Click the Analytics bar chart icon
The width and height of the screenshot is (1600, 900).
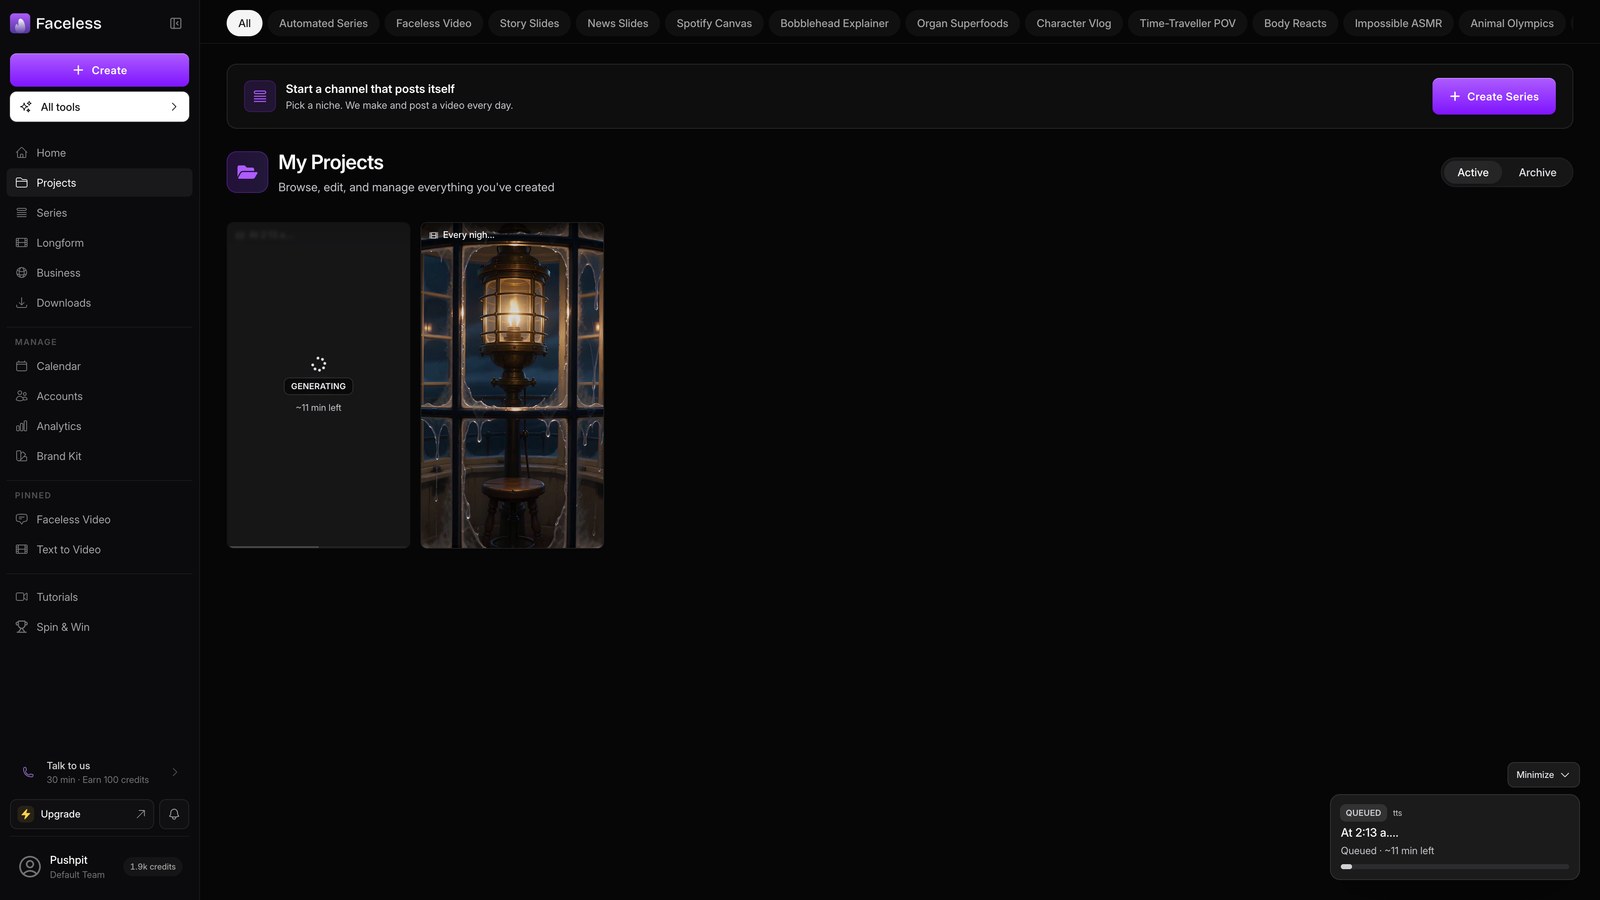22,426
